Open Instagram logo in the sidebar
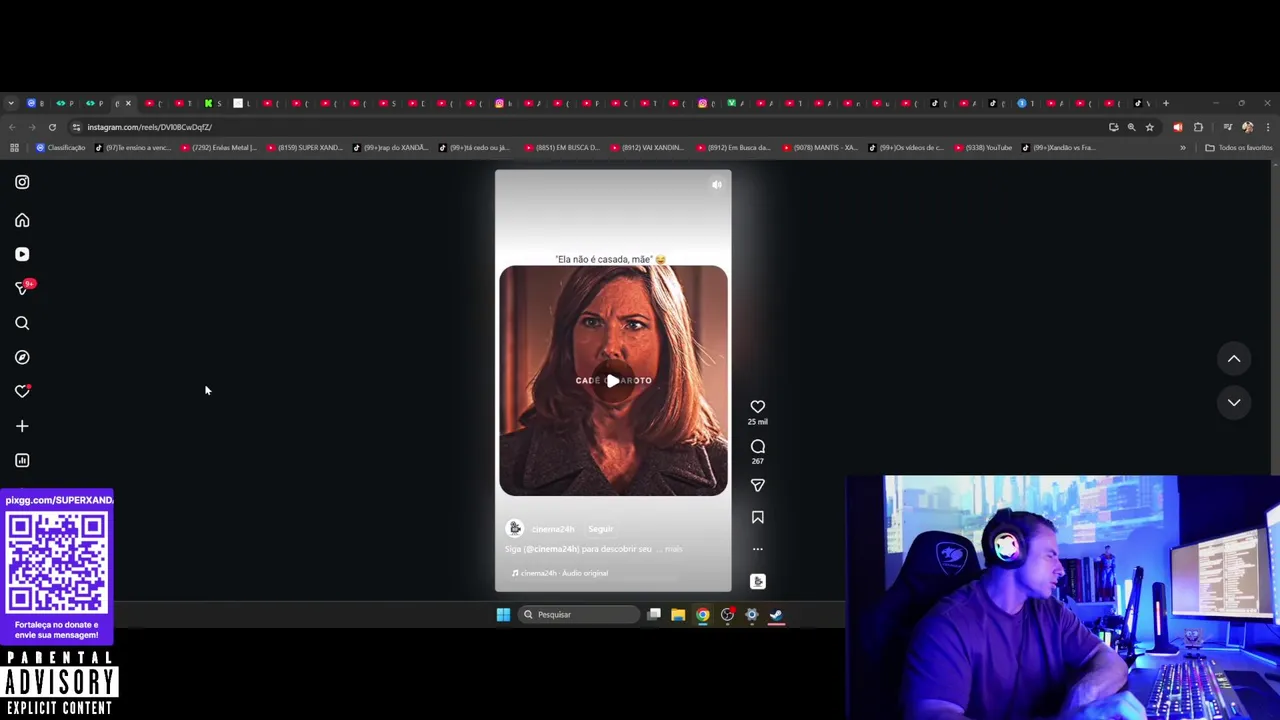Screen dimensions: 1280x720 (22, 182)
